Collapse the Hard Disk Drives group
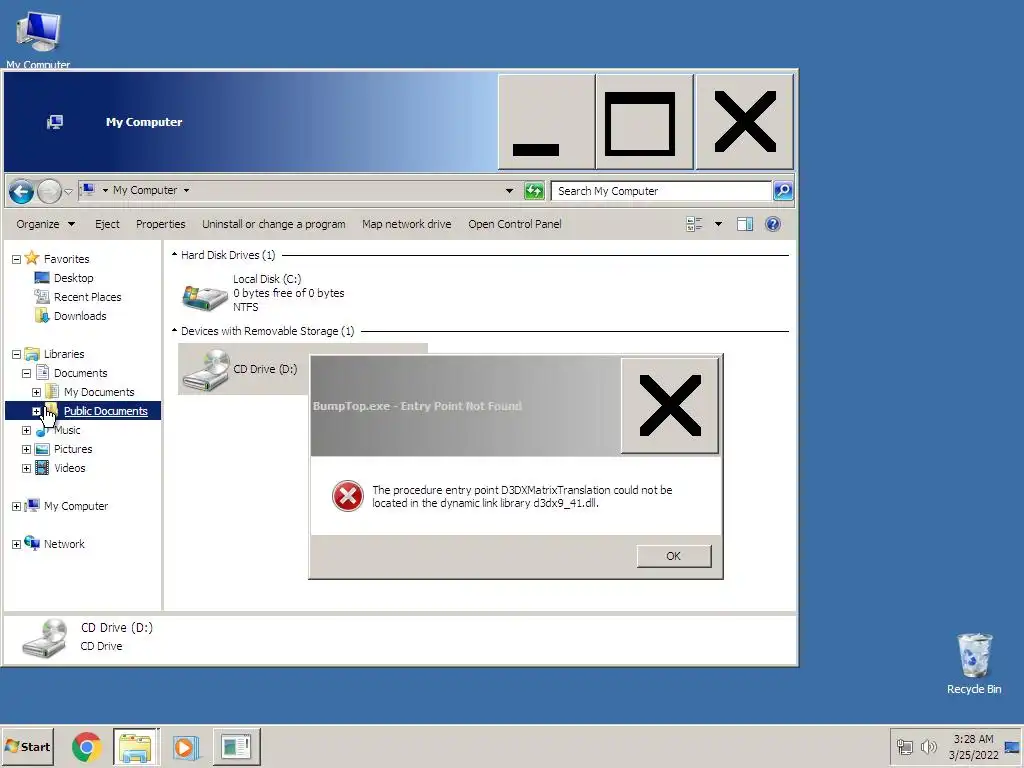1024x768 pixels. [174, 255]
